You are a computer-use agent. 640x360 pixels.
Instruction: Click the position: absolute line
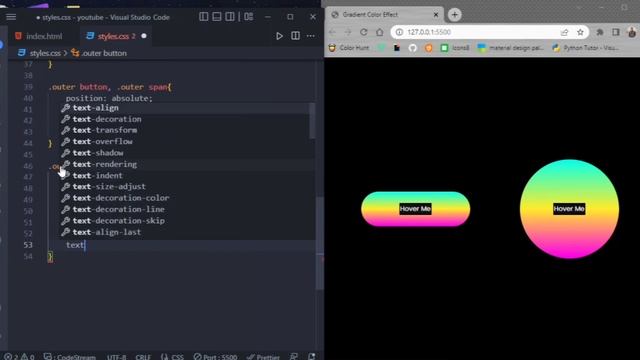click(x=109, y=98)
